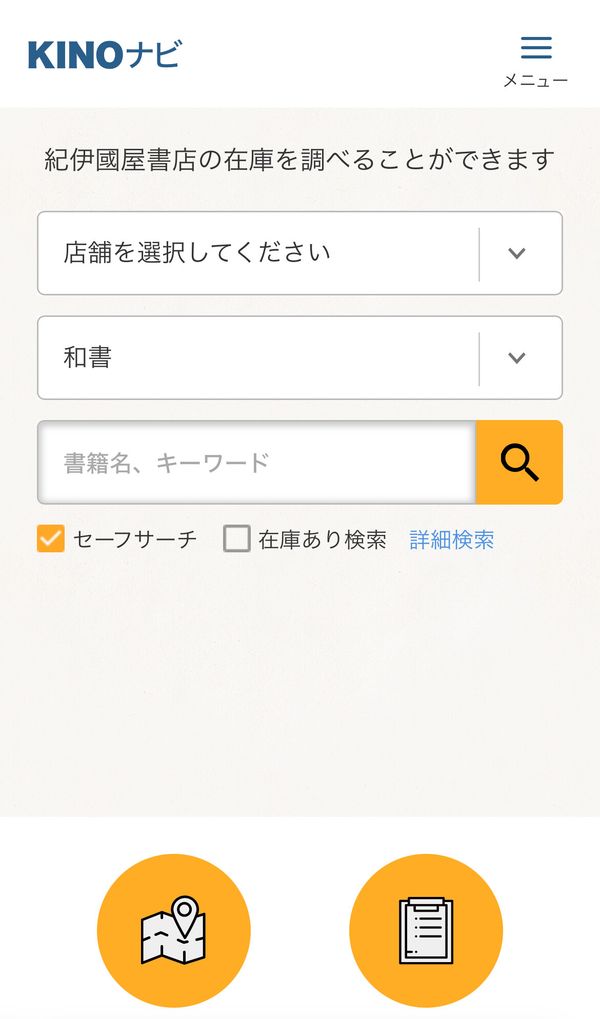The width and height of the screenshot is (600, 1019).
Task: Open the hamburger menu icon
Action: click(x=536, y=47)
